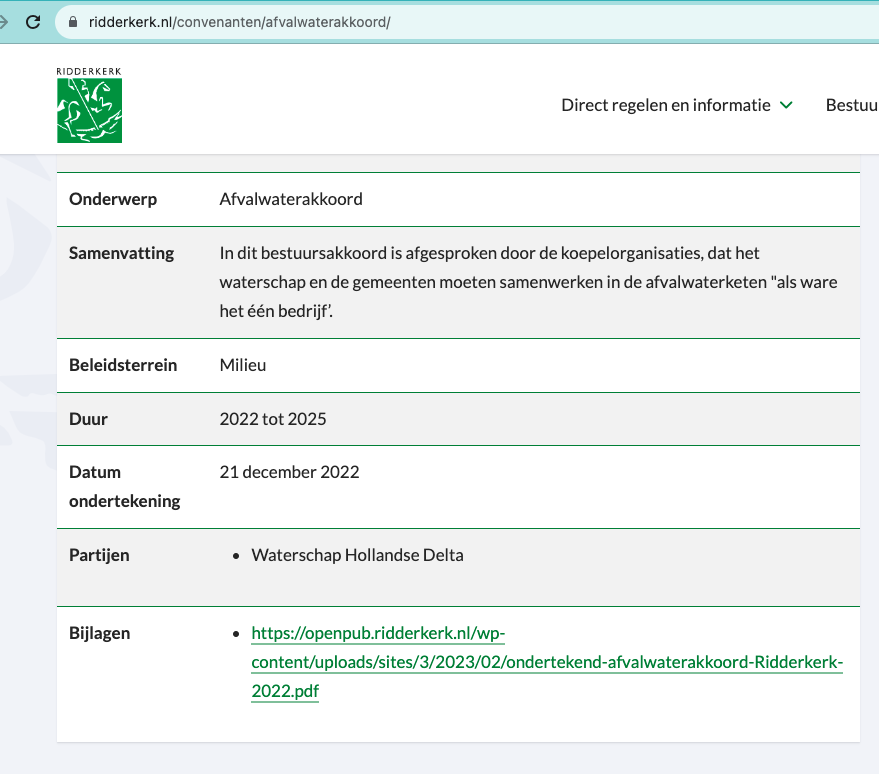This screenshot has width=879, height=774.
Task: Select the 'Waterschap Hollandse Delta' bullet entry
Action: click(x=356, y=554)
